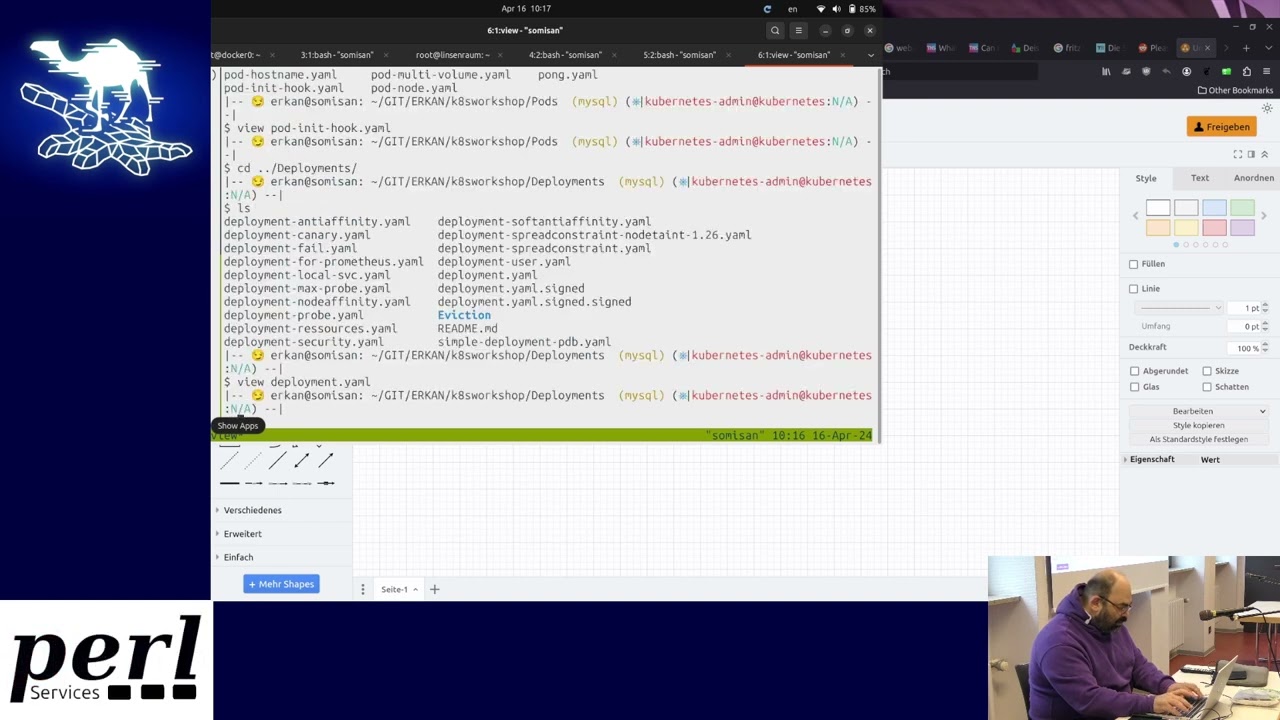Pick the light green style swatch
This screenshot has width=1280, height=720.
click(x=1242, y=208)
